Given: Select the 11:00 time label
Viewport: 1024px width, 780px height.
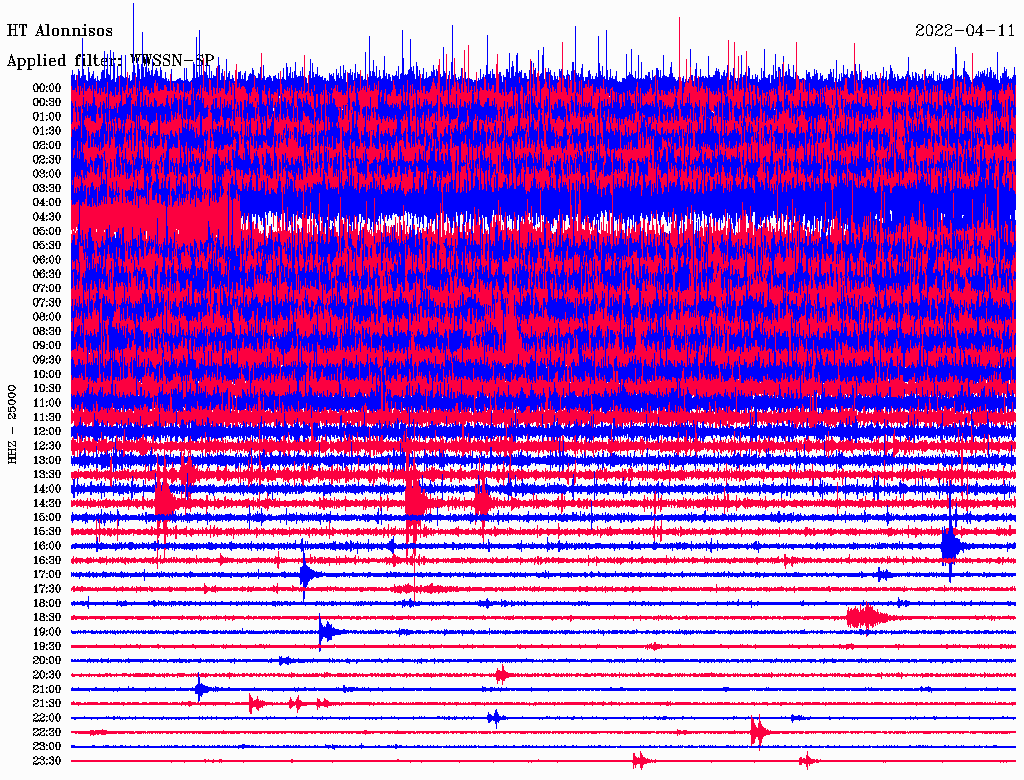Looking at the screenshot, I should pyautogui.click(x=47, y=403).
